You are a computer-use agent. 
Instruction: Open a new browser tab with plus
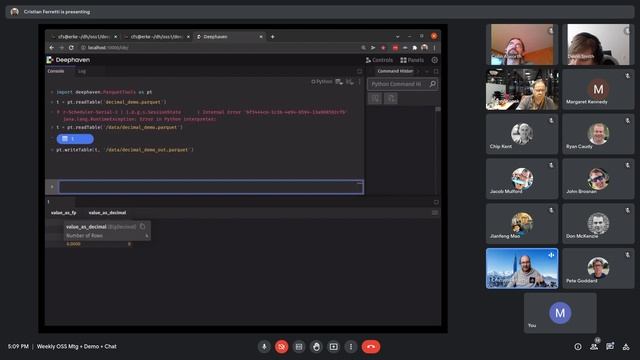click(272, 37)
